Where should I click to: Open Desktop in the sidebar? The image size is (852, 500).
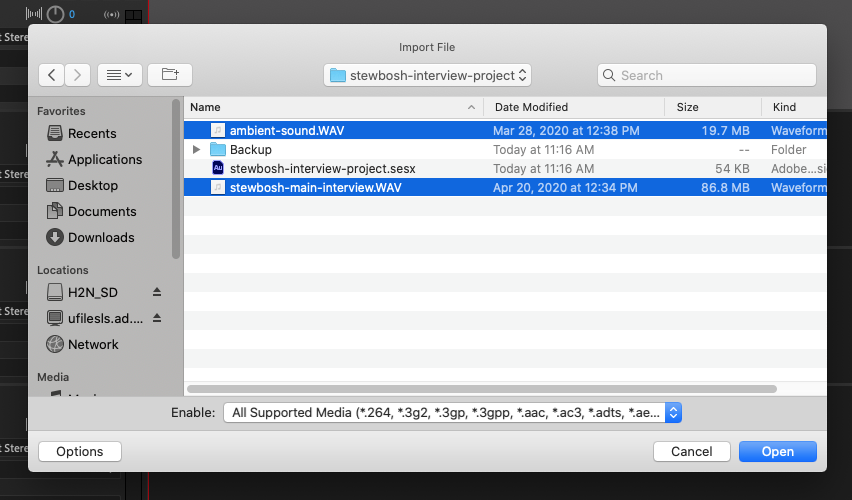tap(92, 185)
